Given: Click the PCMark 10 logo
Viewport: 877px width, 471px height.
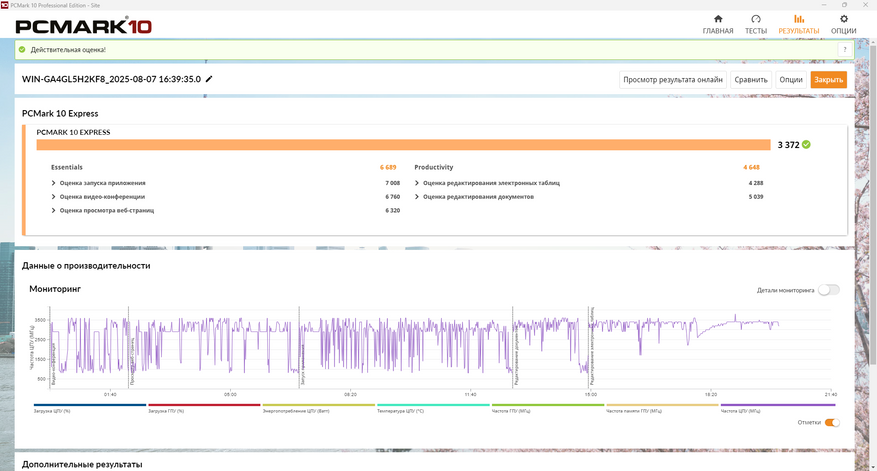Looking at the screenshot, I should [x=83, y=24].
